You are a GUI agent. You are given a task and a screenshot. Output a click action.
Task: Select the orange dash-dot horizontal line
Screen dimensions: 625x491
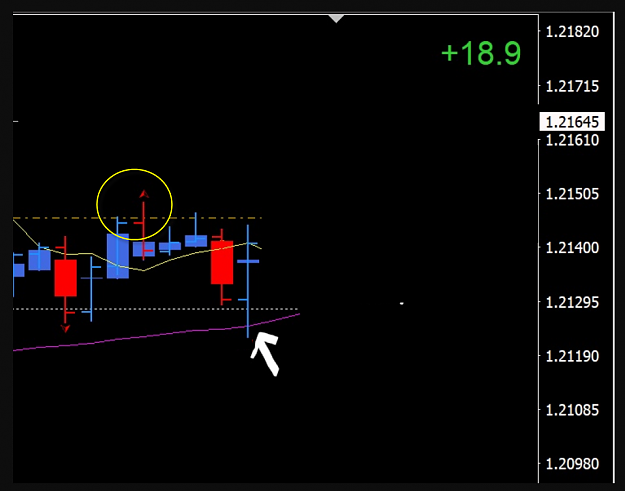click(137, 218)
